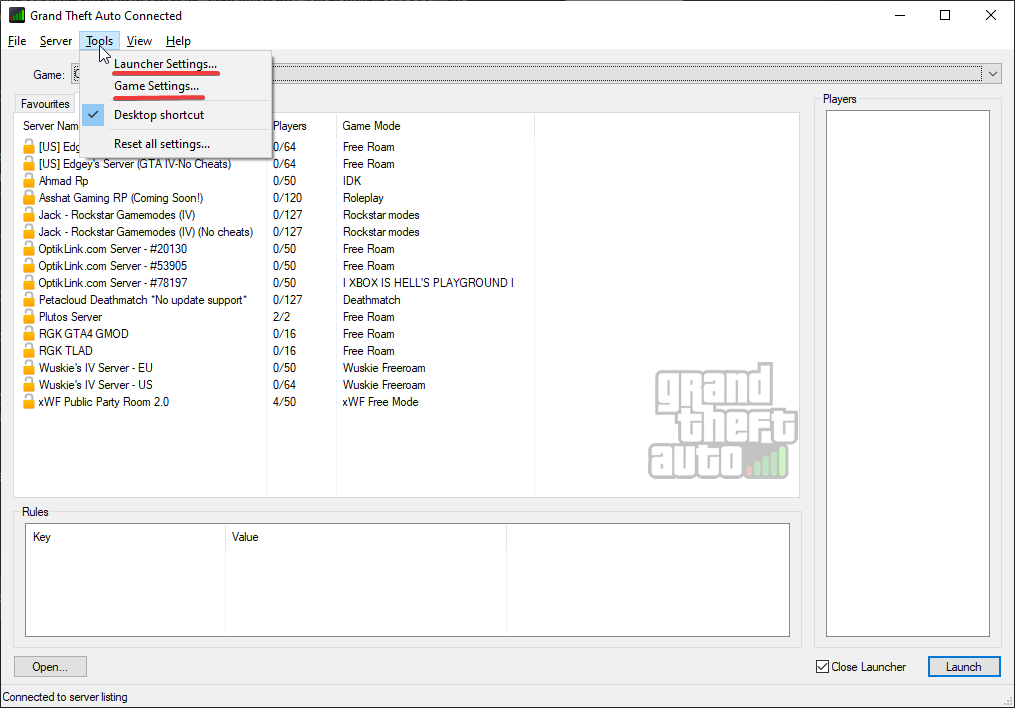Click Connected to server listing status text

pos(65,697)
